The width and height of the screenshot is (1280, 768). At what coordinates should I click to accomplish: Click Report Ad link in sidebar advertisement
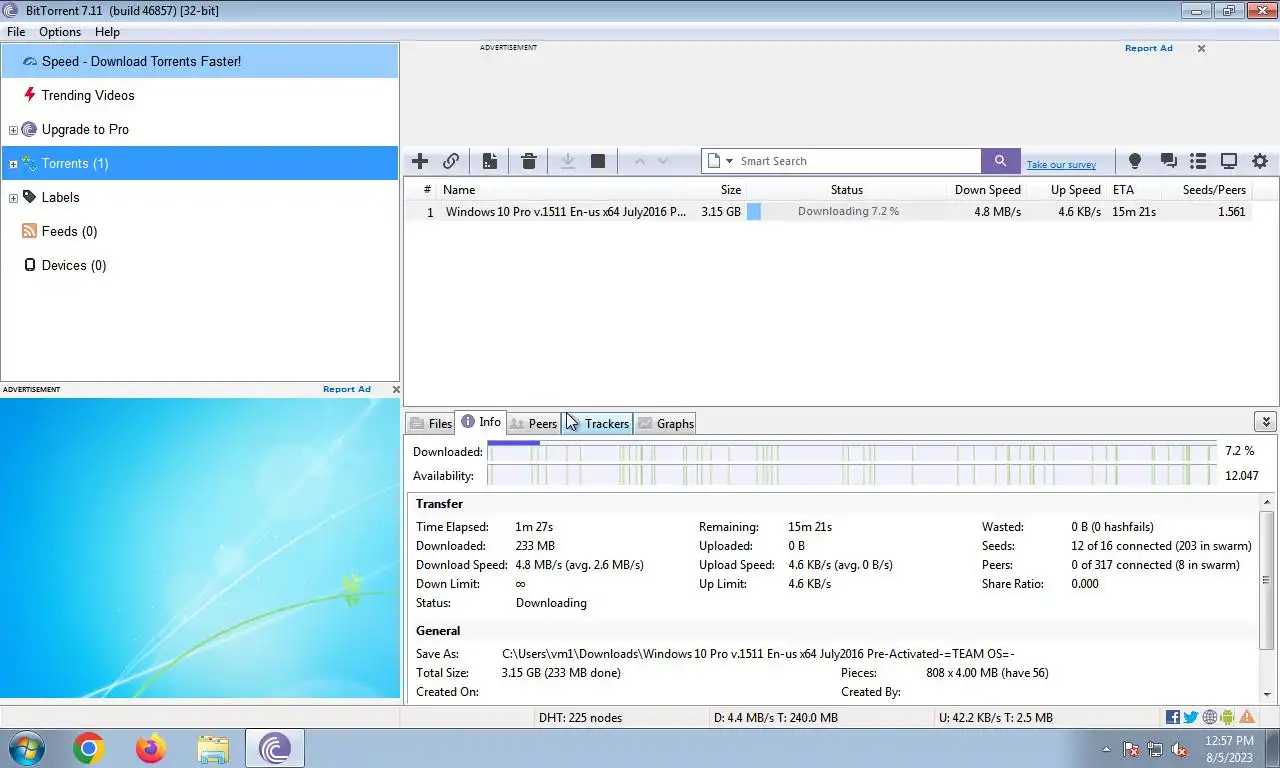coord(346,389)
